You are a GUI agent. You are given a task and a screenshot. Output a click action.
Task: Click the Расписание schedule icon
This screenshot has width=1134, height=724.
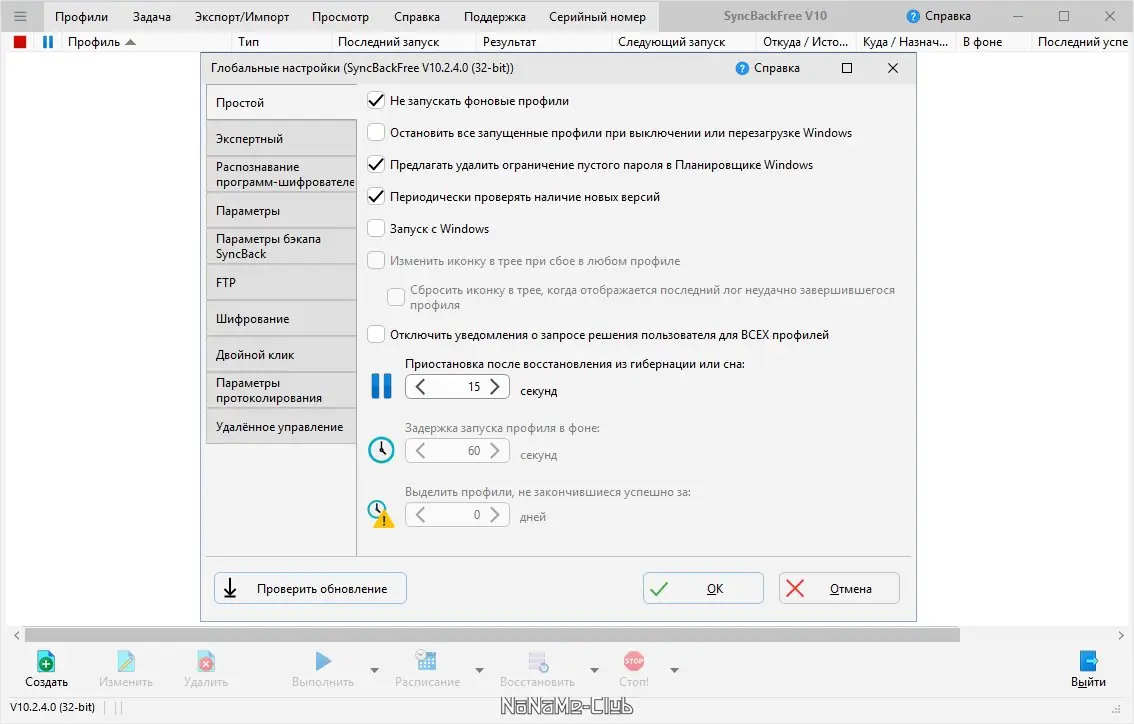tap(426, 660)
